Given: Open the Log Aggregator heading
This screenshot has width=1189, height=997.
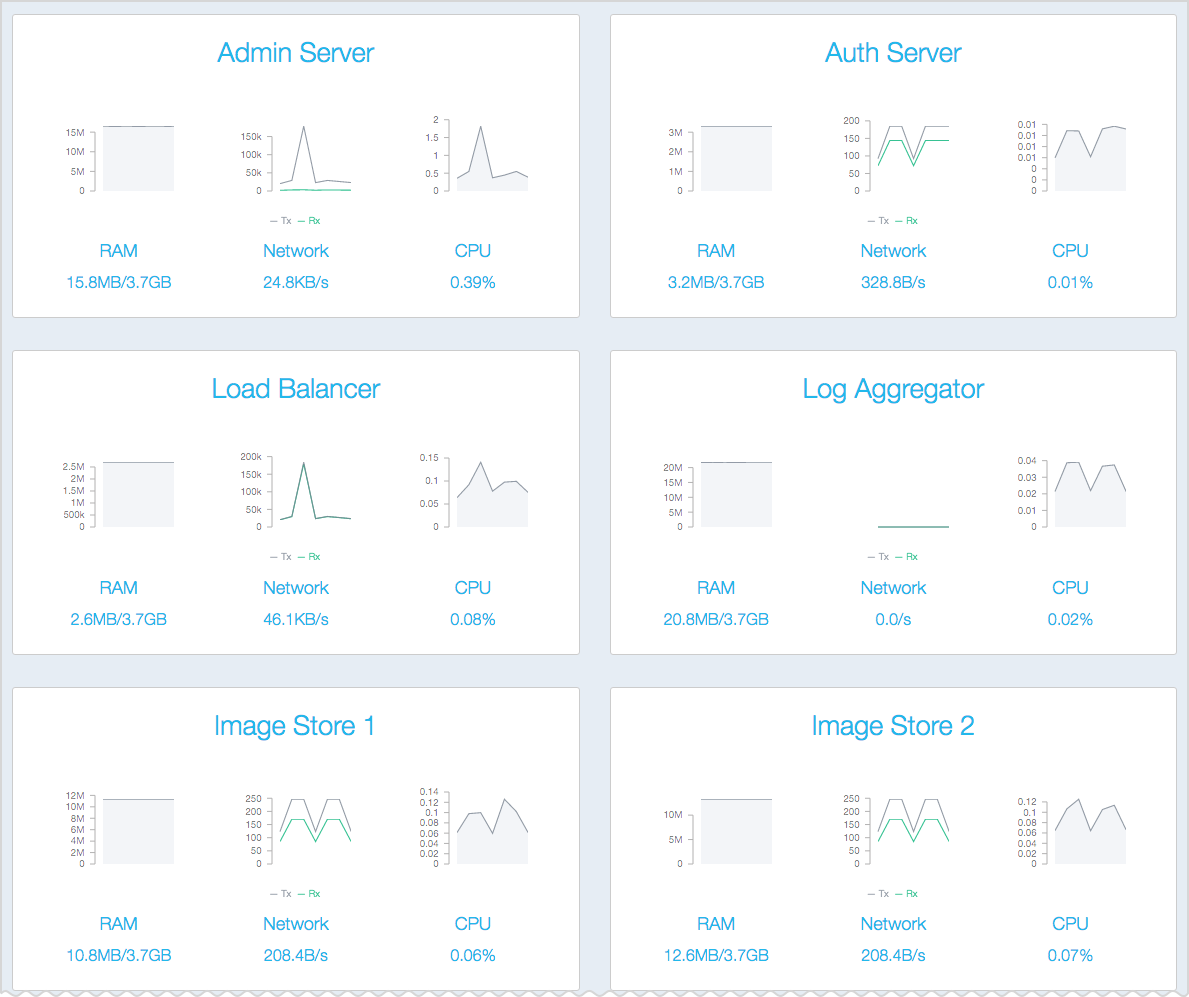Looking at the screenshot, I should pos(893,389).
